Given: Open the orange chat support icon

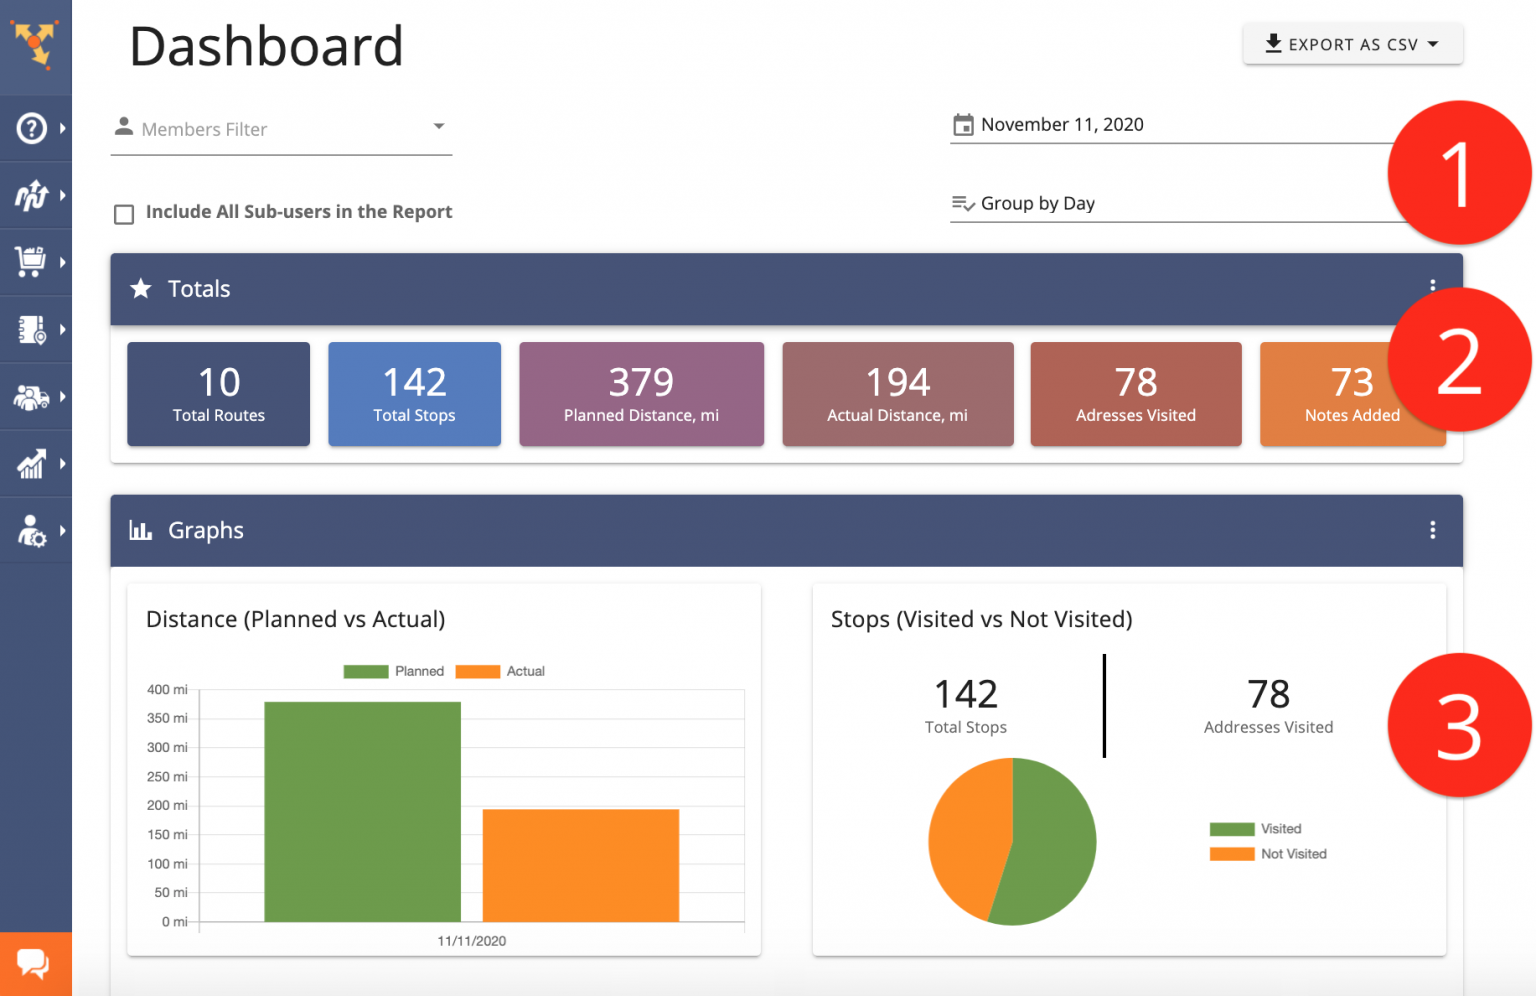Looking at the screenshot, I should [33, 964].
